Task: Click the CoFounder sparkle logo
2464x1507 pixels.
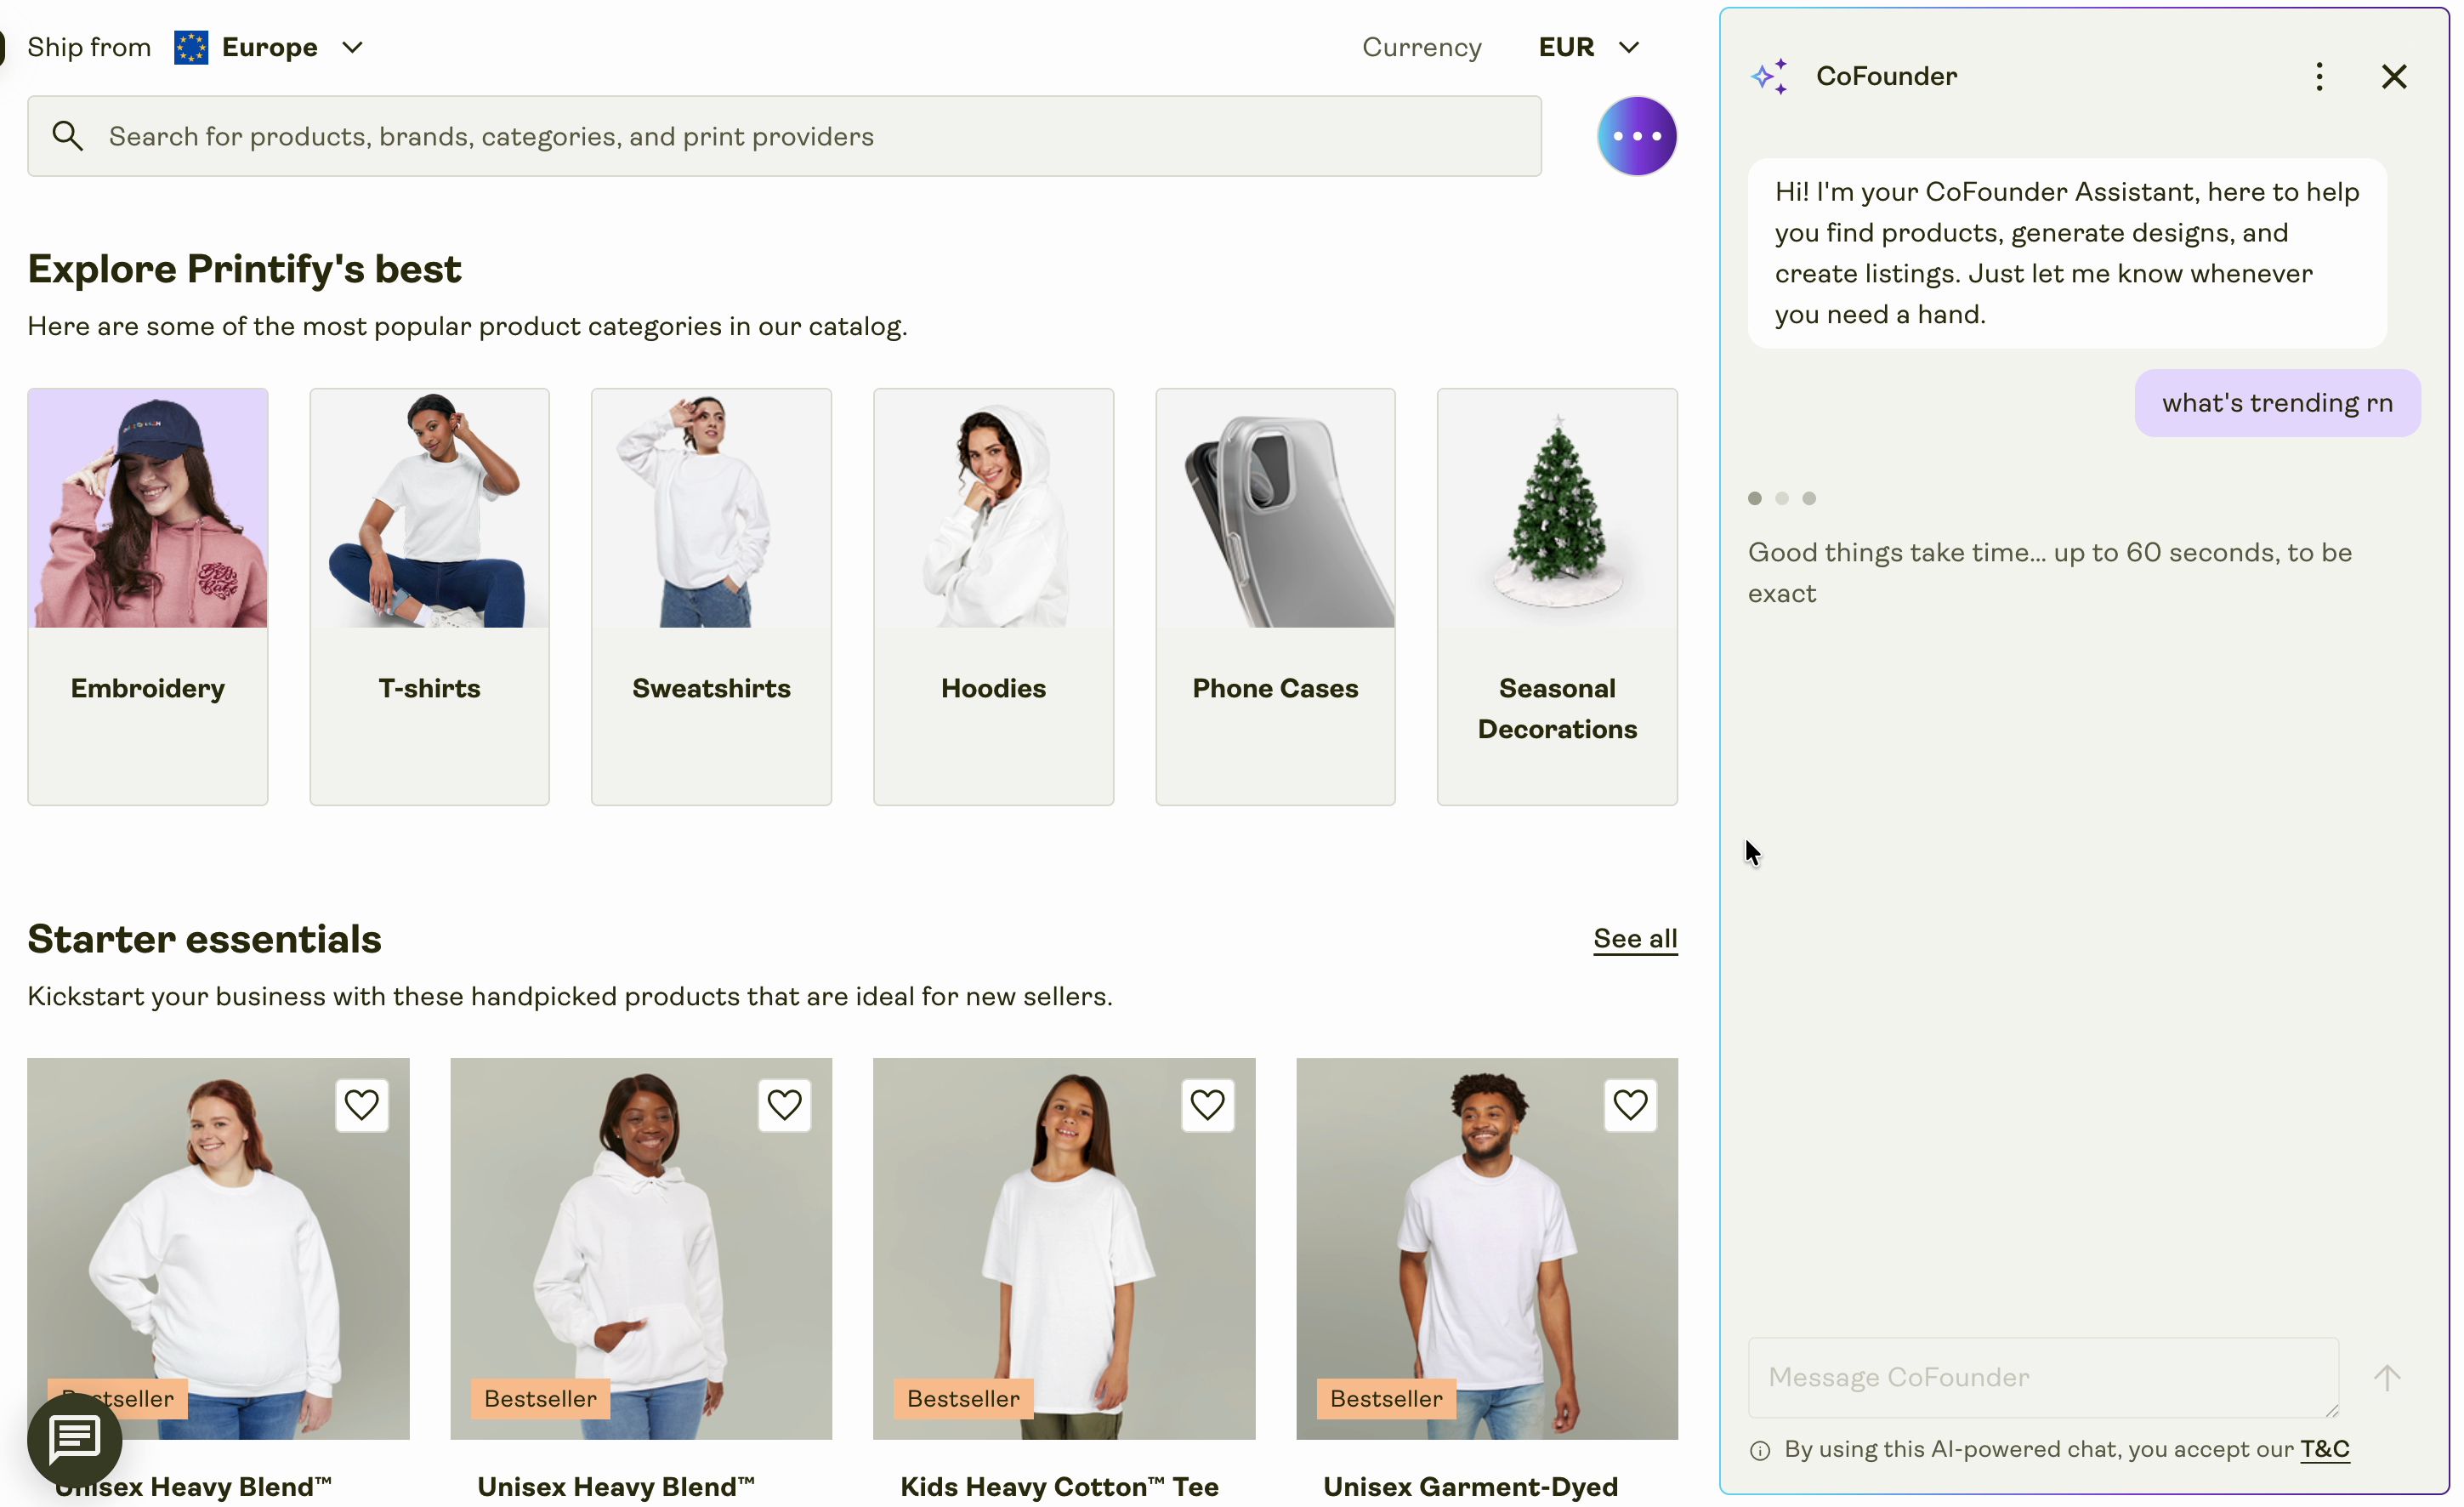Action: coord(1769,76)
